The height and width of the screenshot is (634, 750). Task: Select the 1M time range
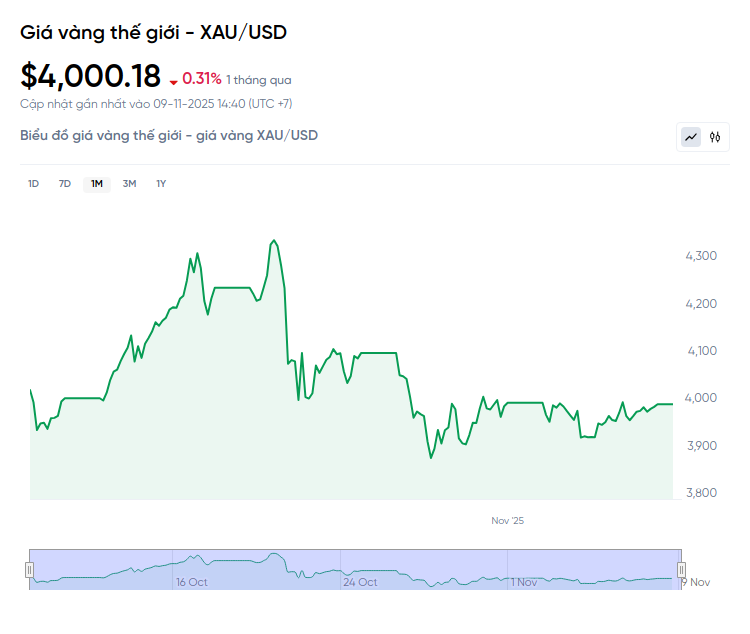coord(97,183)
